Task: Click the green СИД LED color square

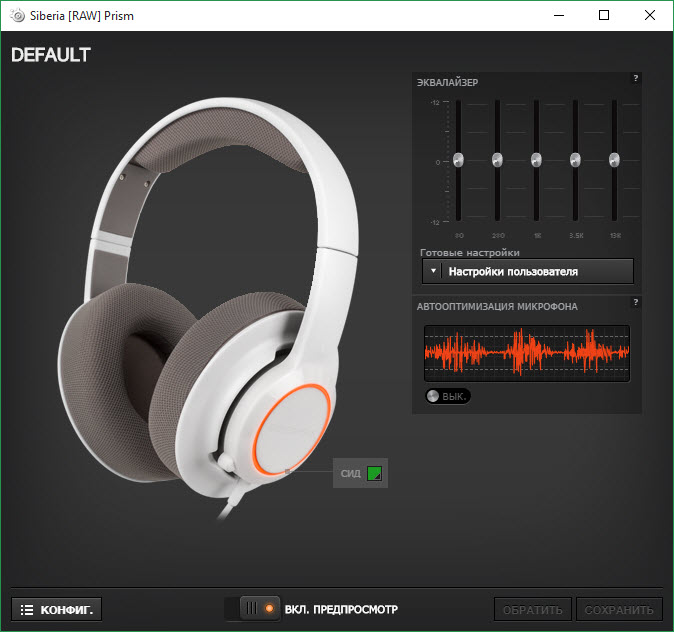Action: 374,473
